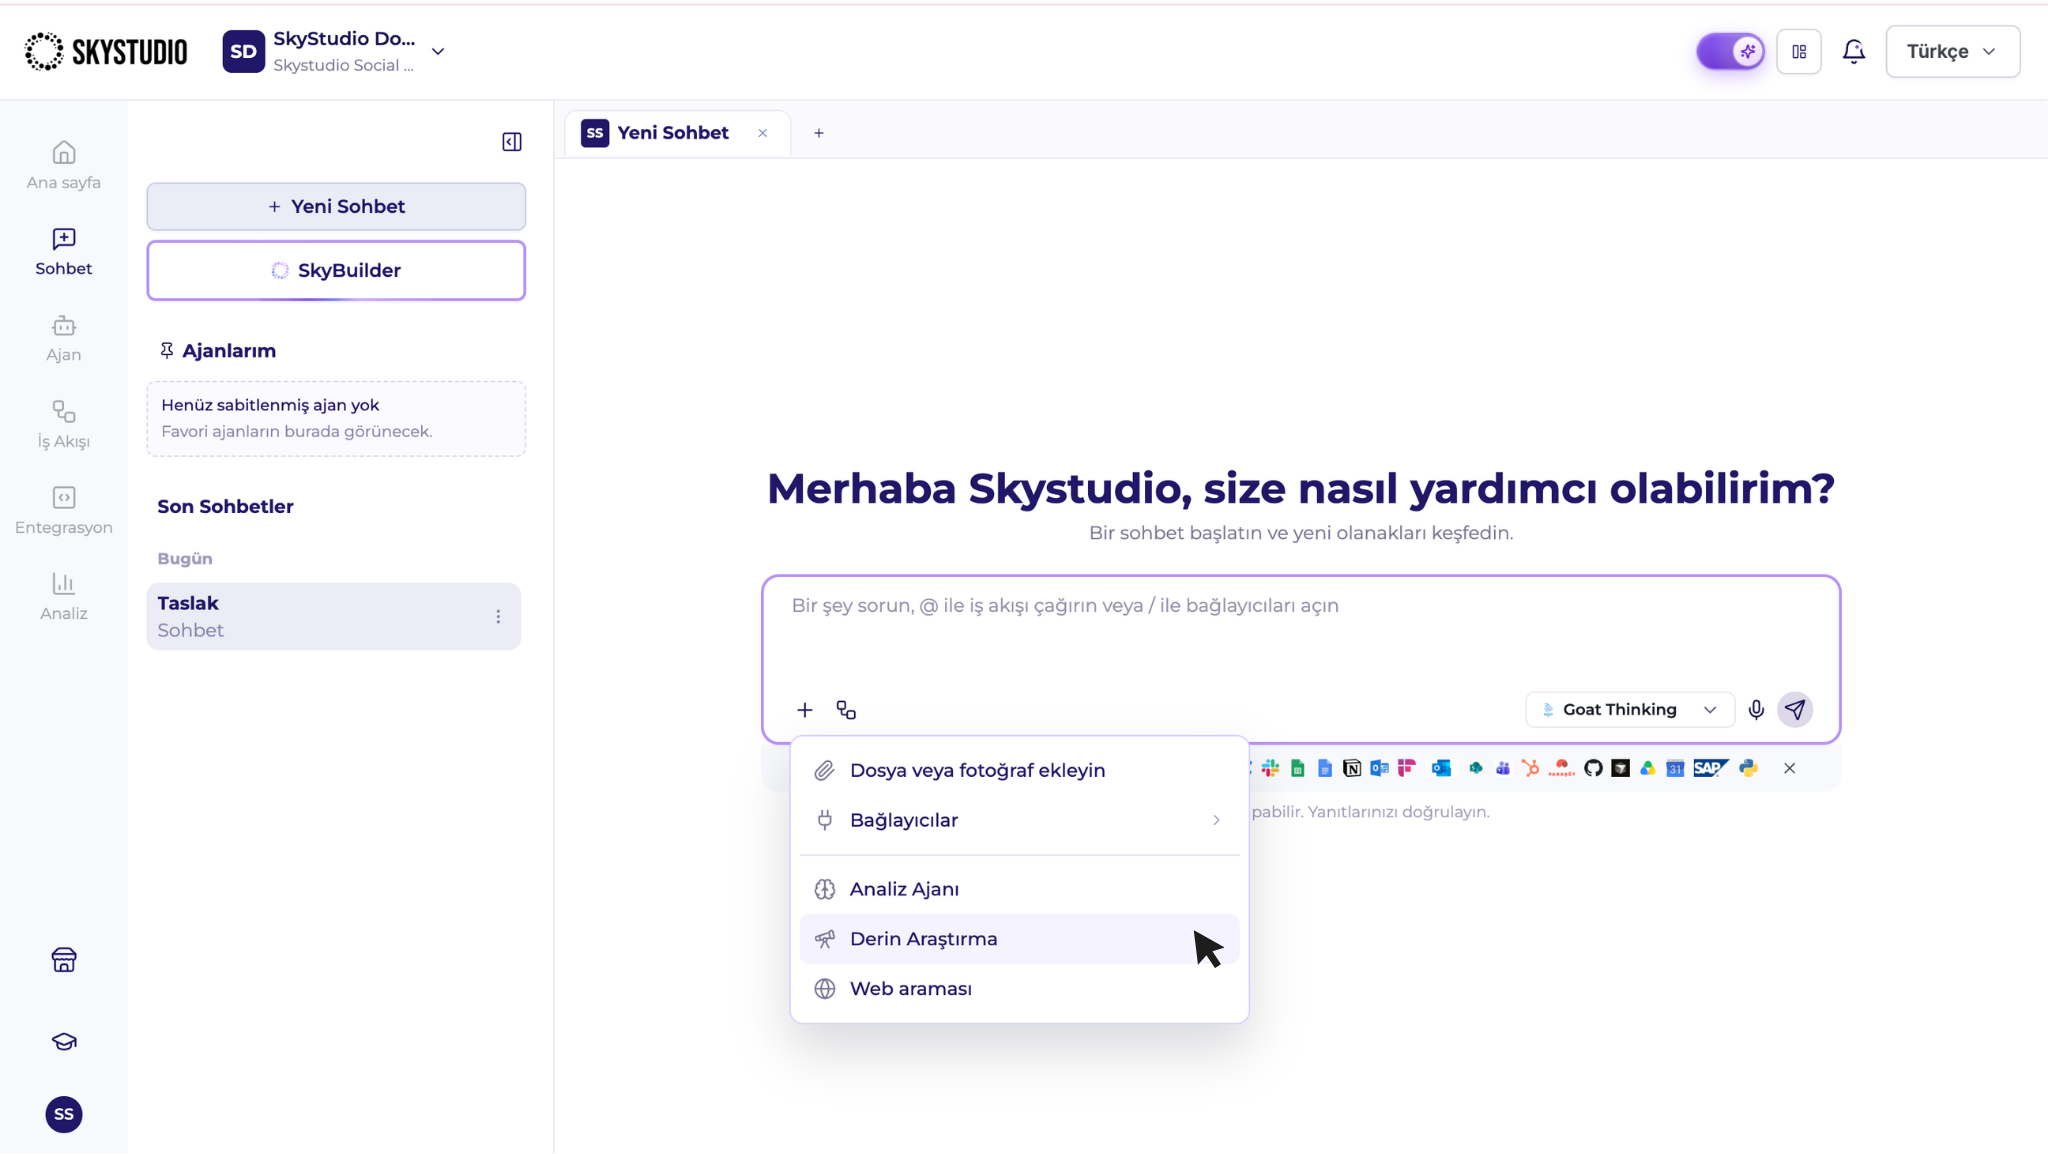The image size is (2048, 1154).
Task: Click the plus attachment icon in prompt box
Action: pyautogui.click(x=805, y=710)
